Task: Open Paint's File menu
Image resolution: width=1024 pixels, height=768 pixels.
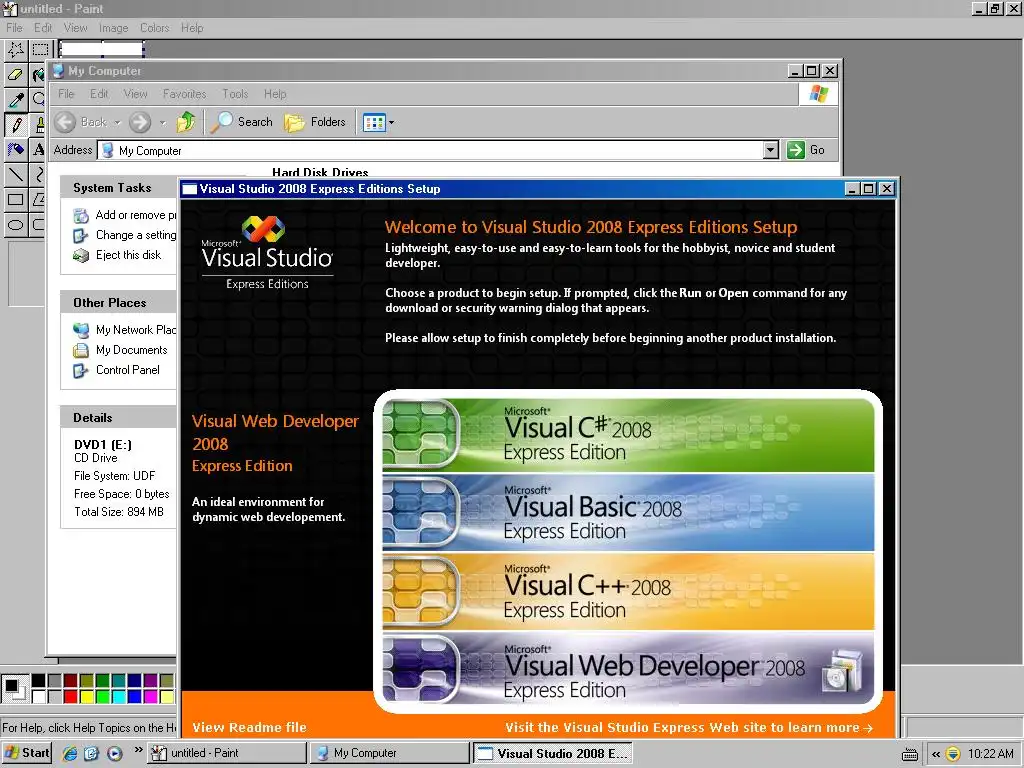Action: pyautogui.click(x=14, y=27)
